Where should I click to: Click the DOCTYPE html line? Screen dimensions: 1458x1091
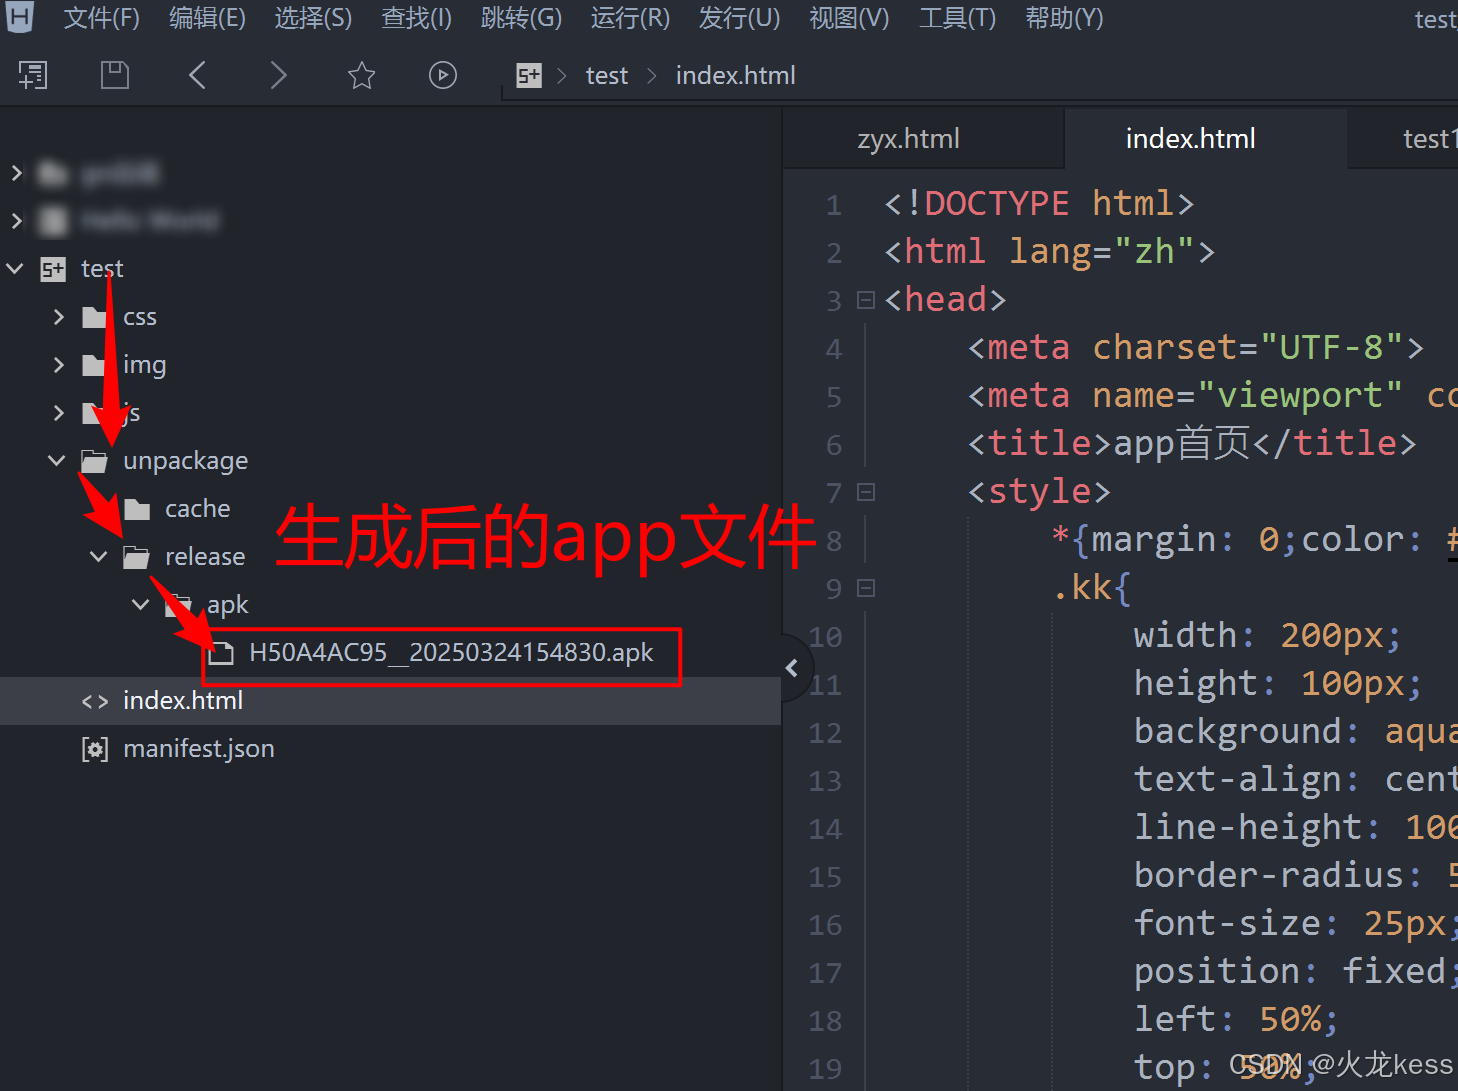click(1039, 204)
